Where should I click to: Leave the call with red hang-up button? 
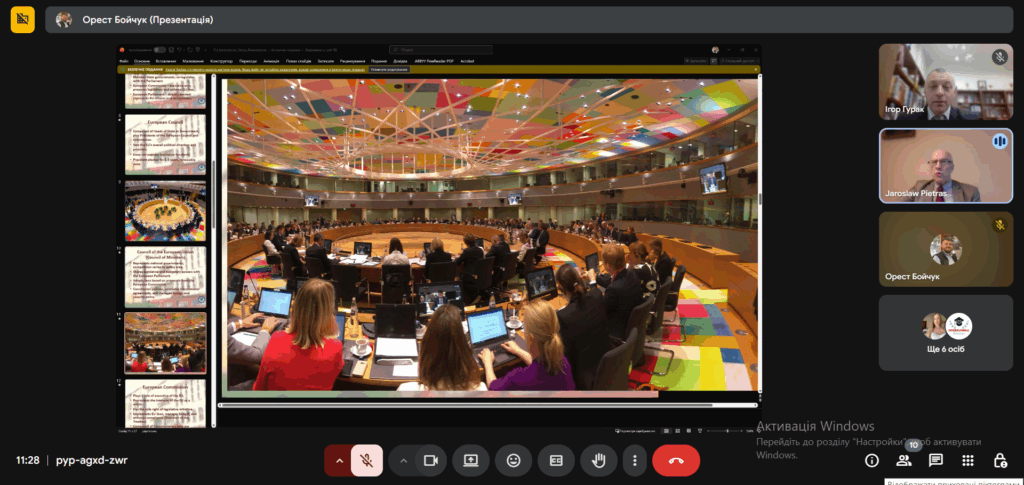(676, 460)
